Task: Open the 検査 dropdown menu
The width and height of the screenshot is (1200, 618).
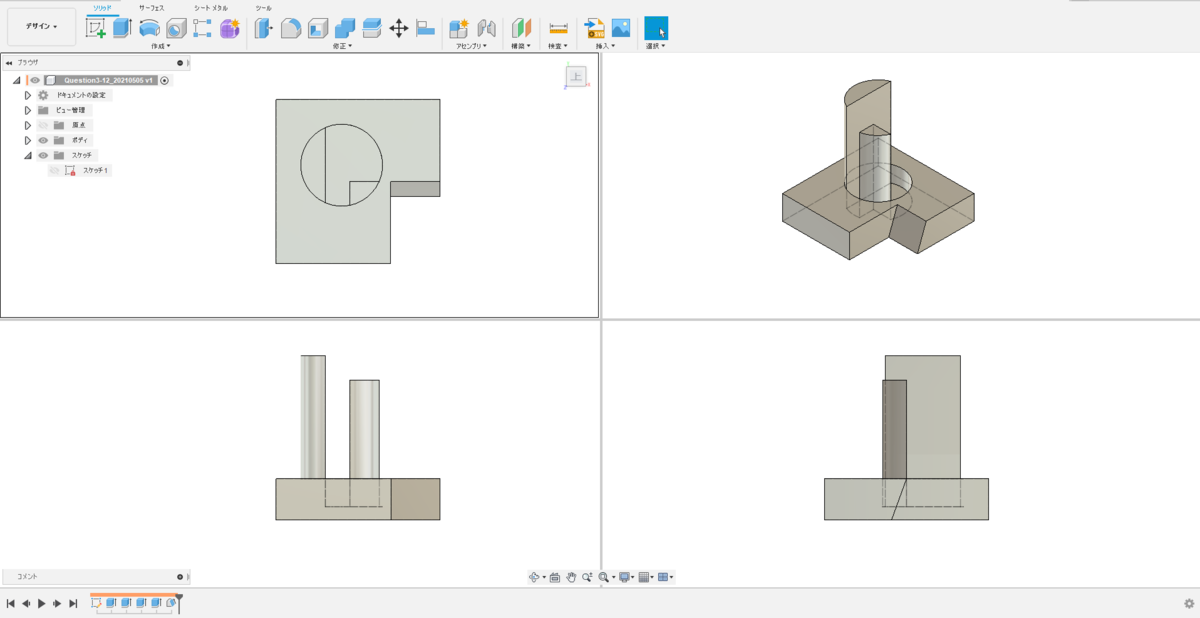Action: tap(558, 46)
